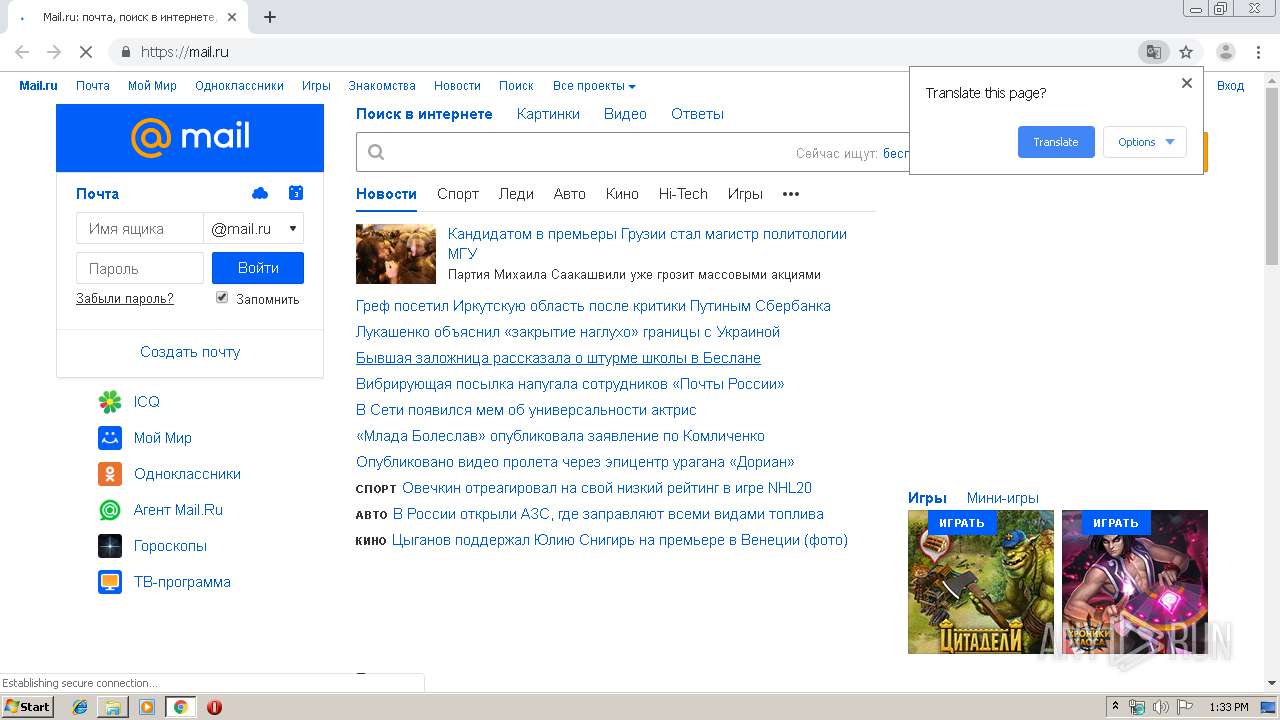Open news about Греф посетил Иркутскую область
Viewport: 1280px width, 720px height.
(593, 306)
